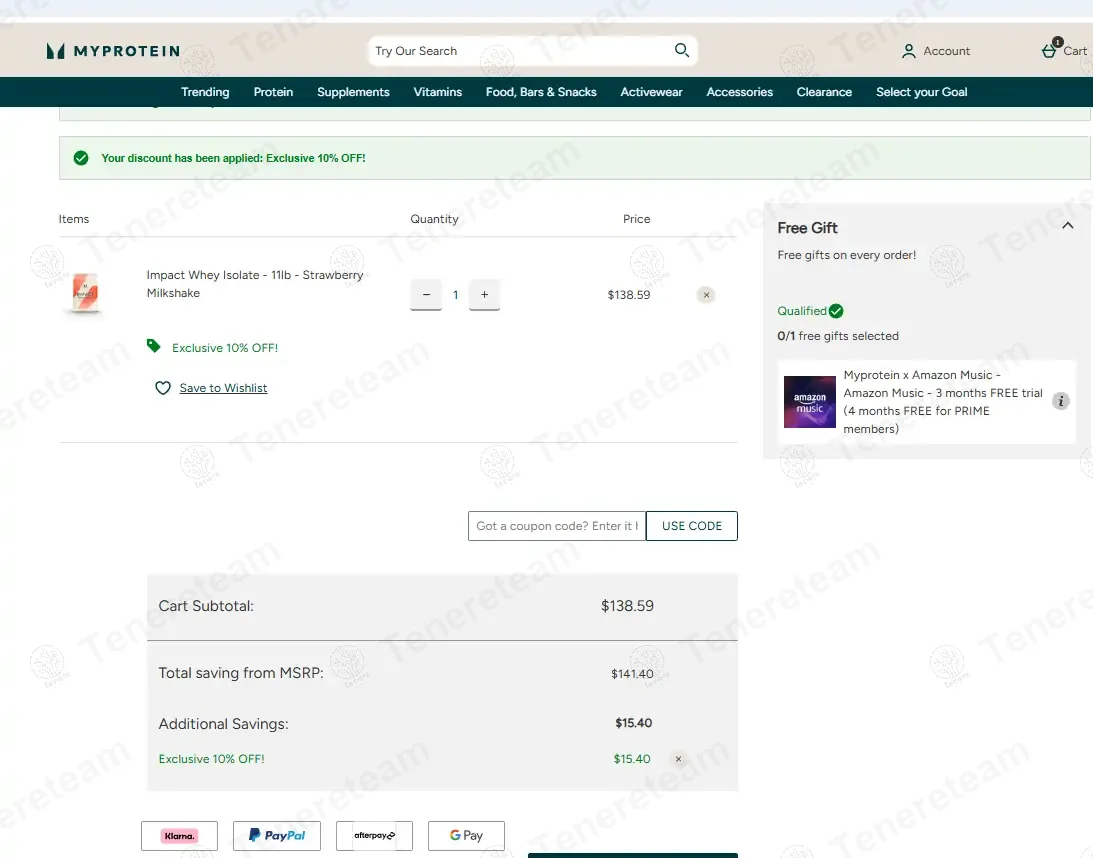
Task: Open the Clearance menu
Action: [824, 92]
